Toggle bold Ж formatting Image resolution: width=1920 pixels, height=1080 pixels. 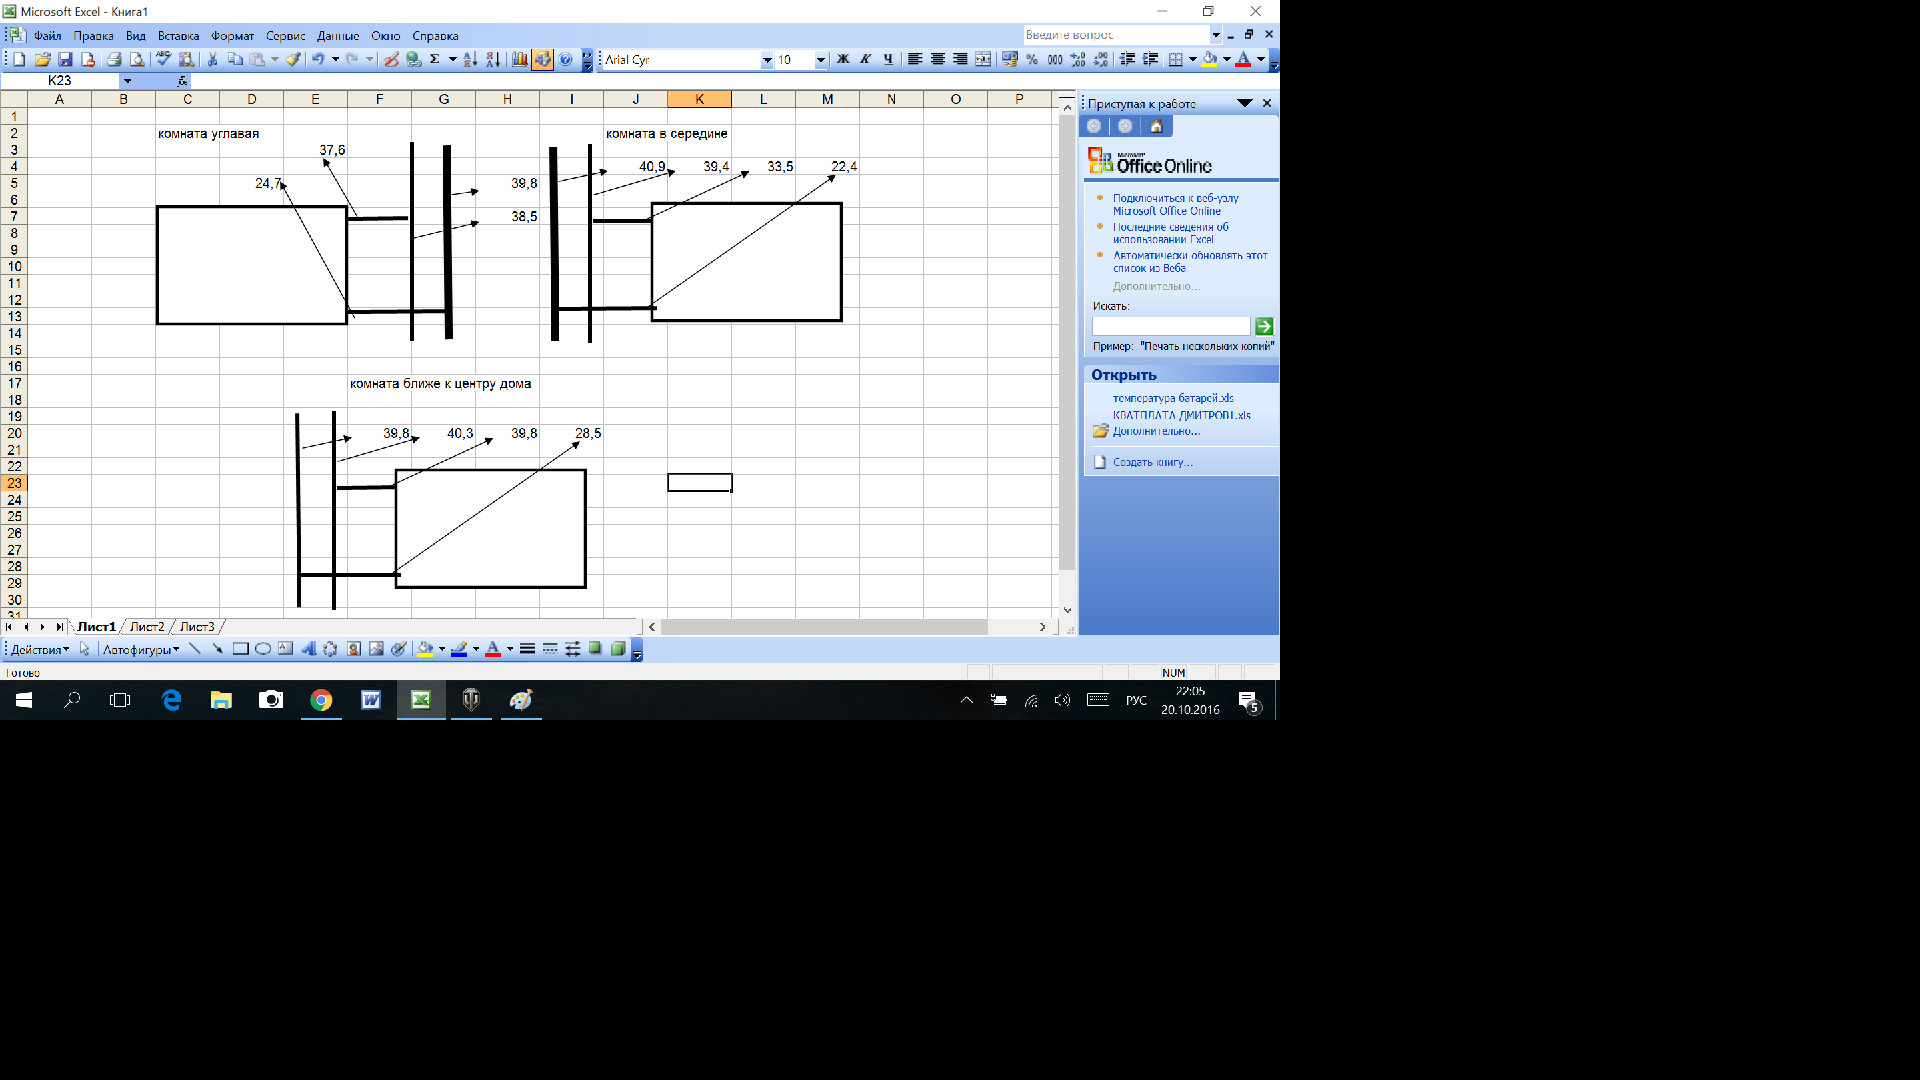[843, 60]
